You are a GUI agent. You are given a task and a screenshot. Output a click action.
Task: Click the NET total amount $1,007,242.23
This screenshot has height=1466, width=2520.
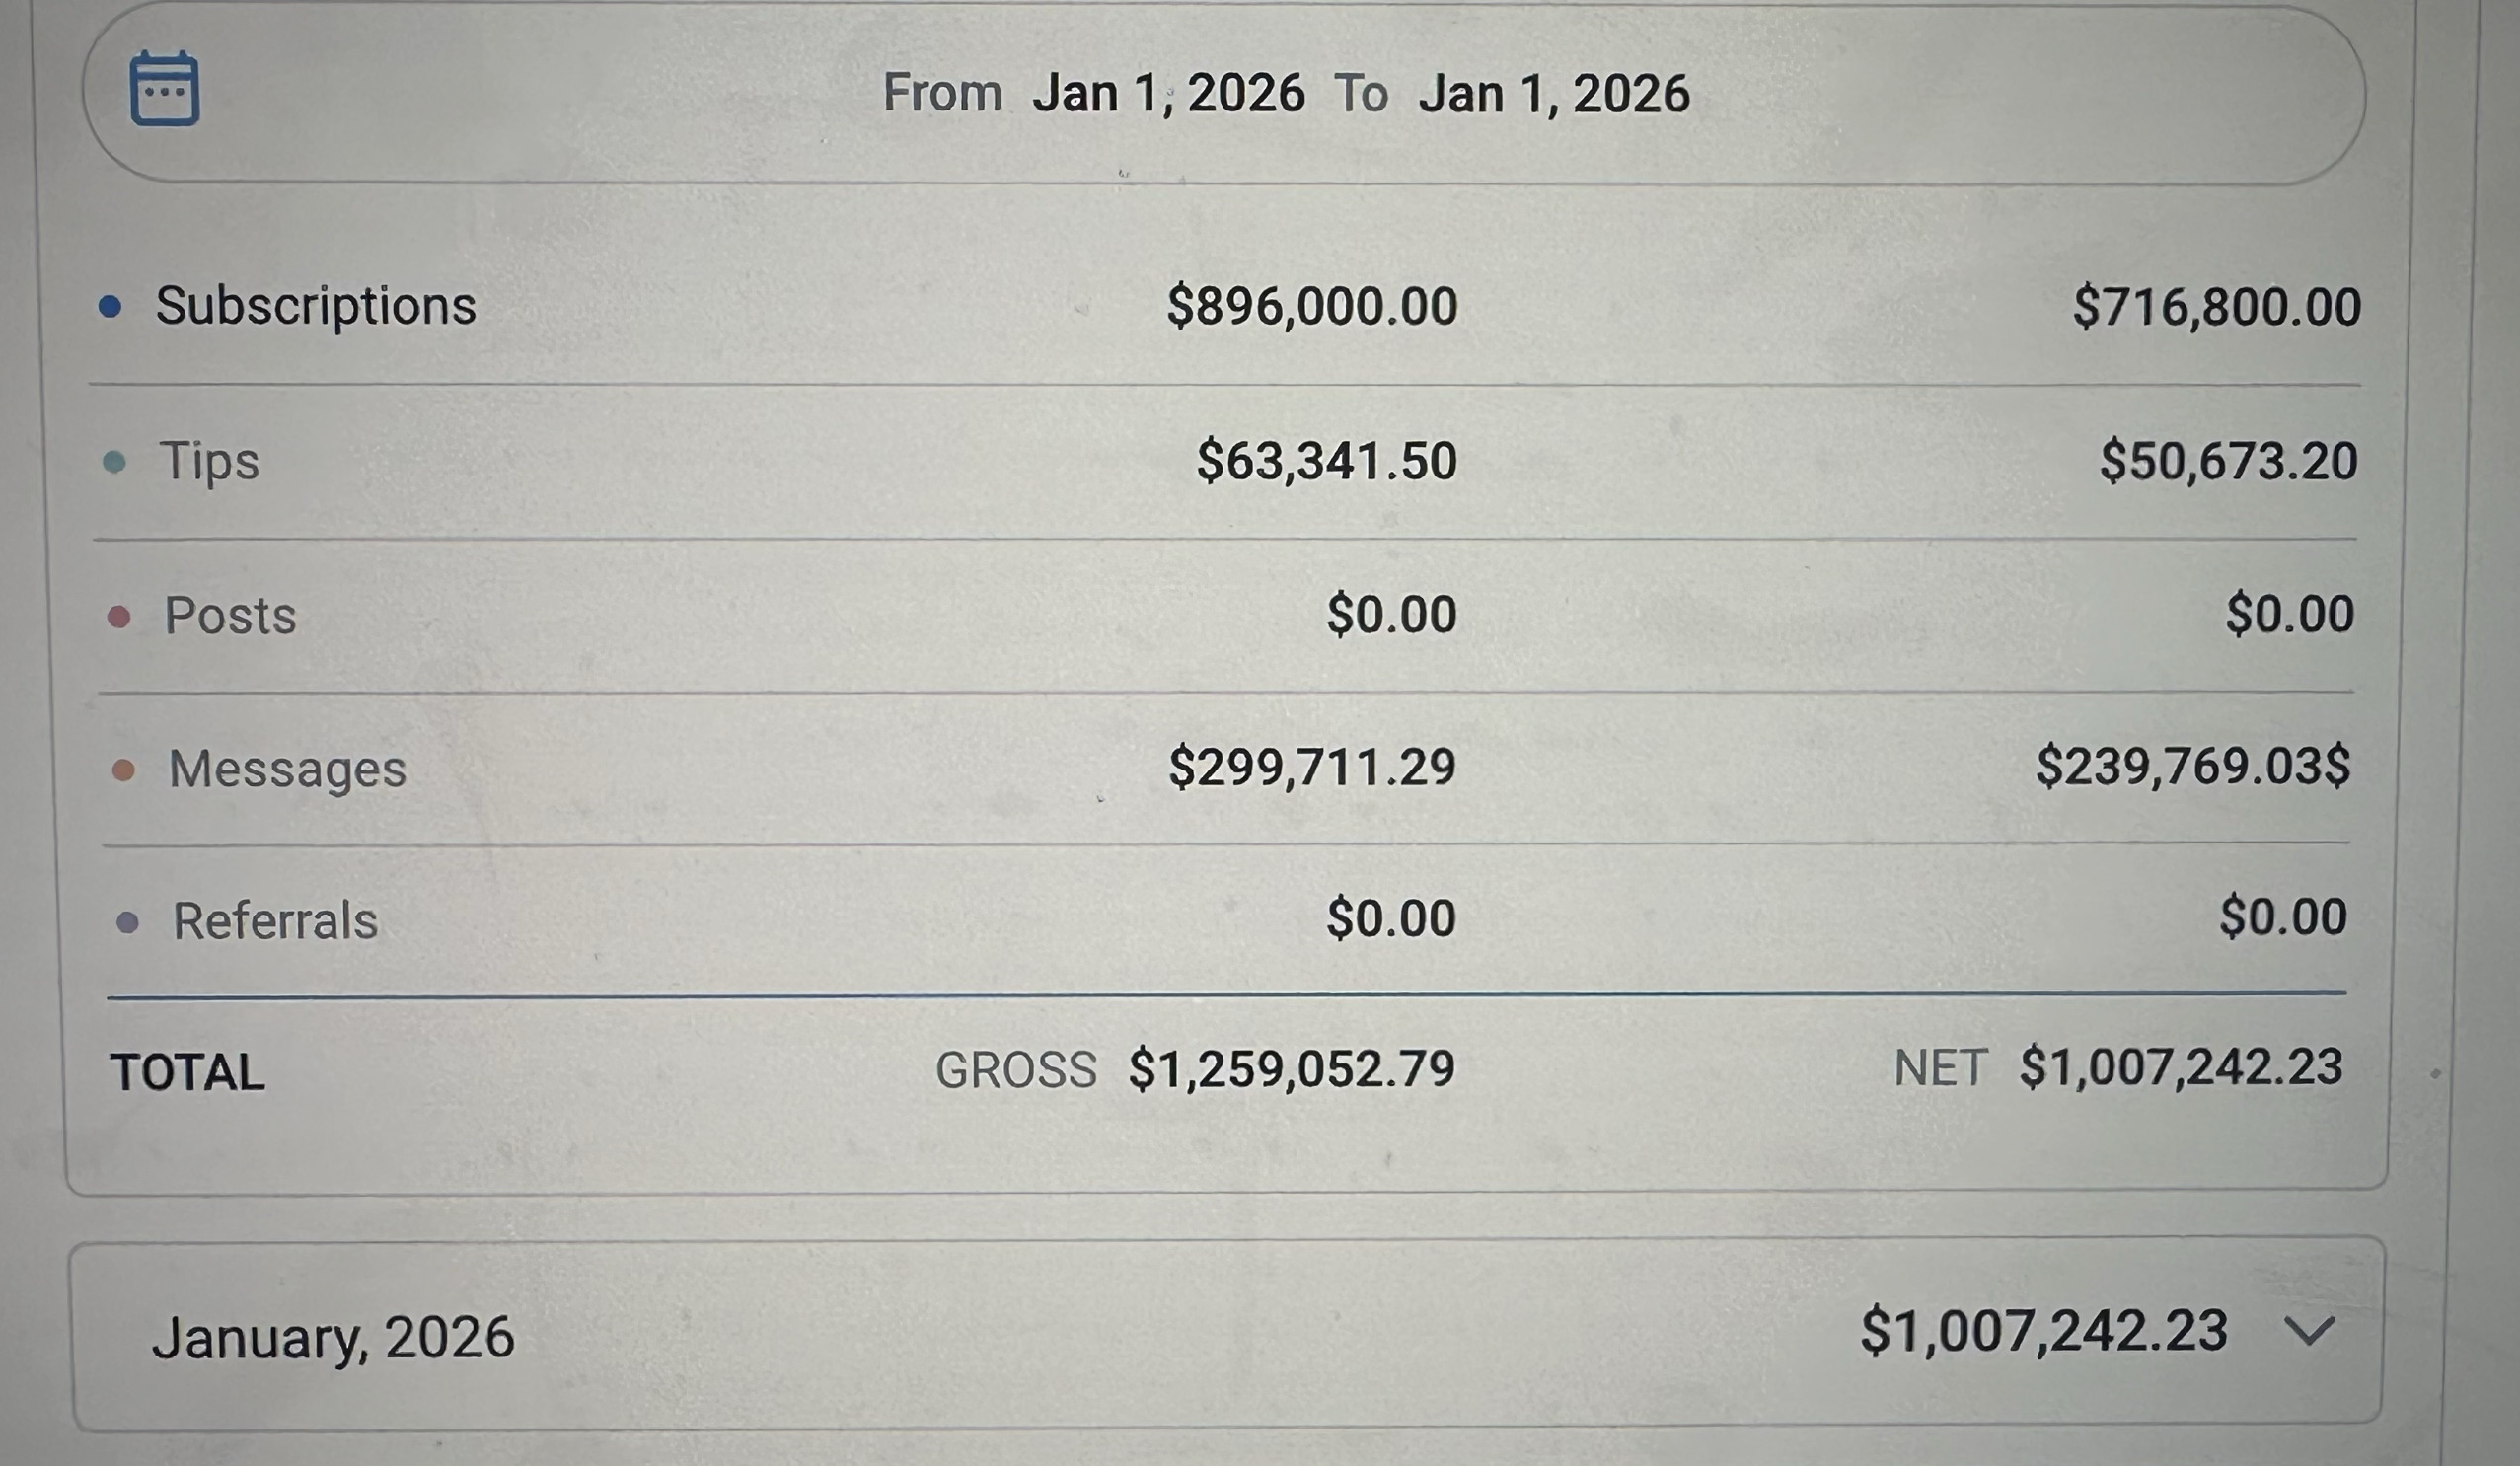point(2181,1066)
